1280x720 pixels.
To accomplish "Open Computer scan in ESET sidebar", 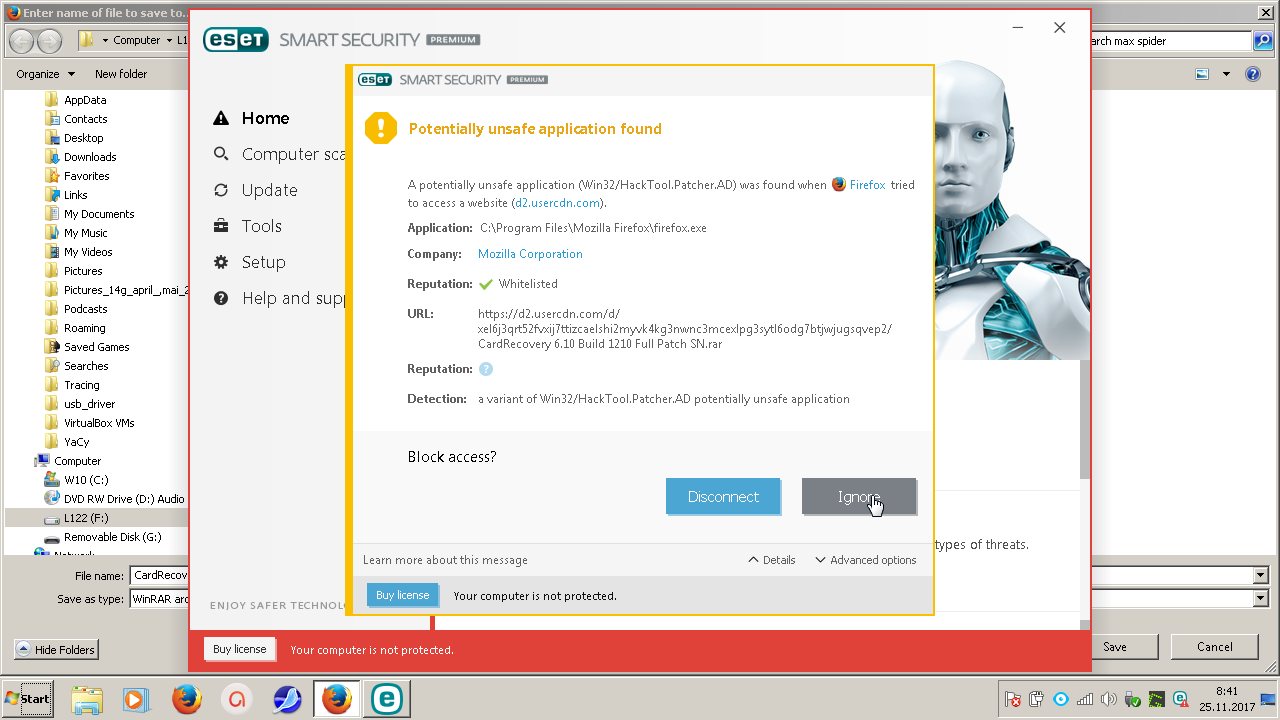I will 294,154.
